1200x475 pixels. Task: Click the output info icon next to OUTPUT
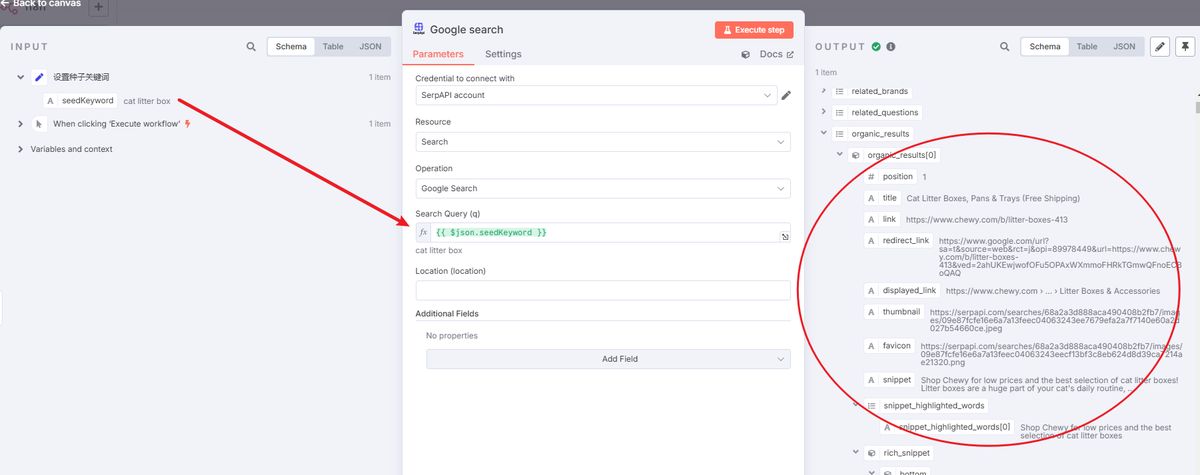[x=891, y=47]
